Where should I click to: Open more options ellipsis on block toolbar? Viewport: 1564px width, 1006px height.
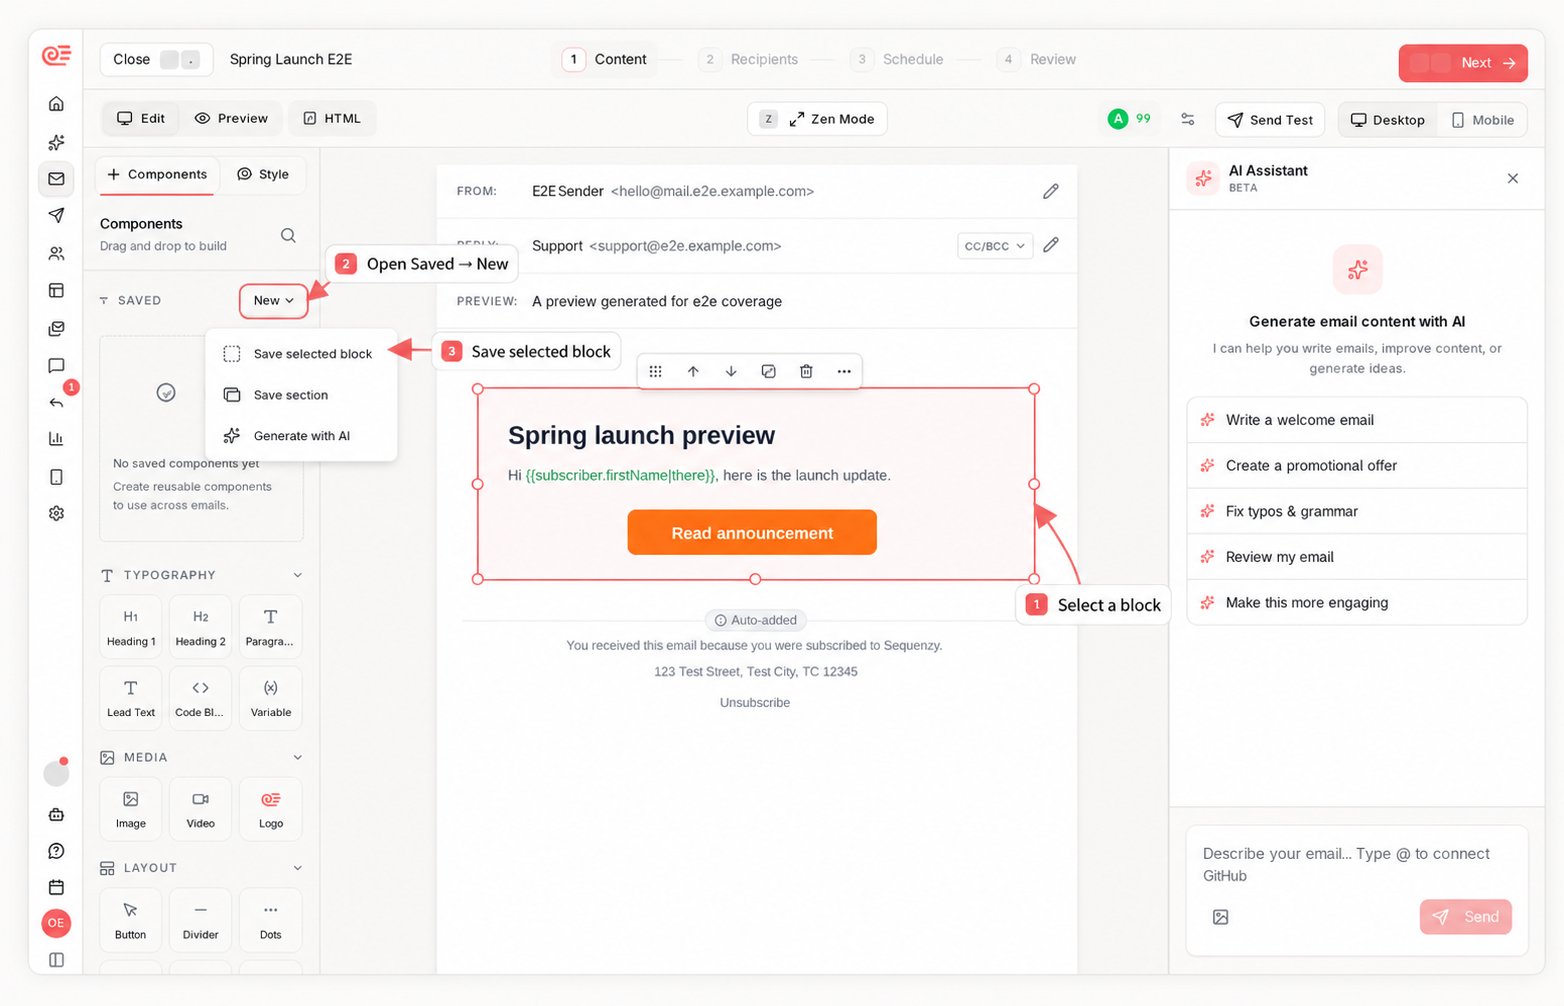844,371
